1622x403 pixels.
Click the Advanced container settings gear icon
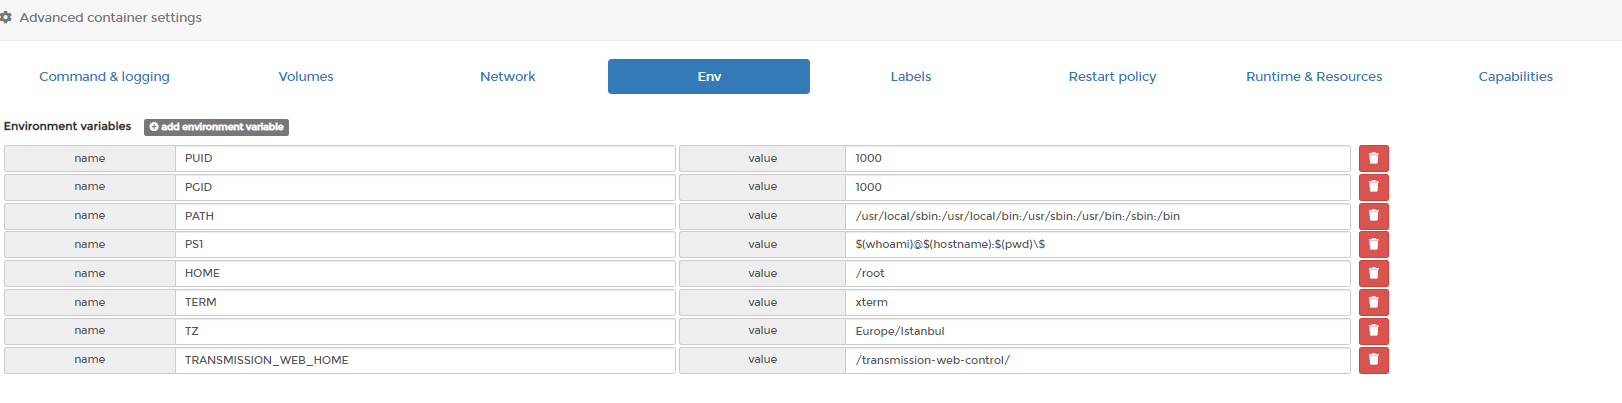point(6,18)
